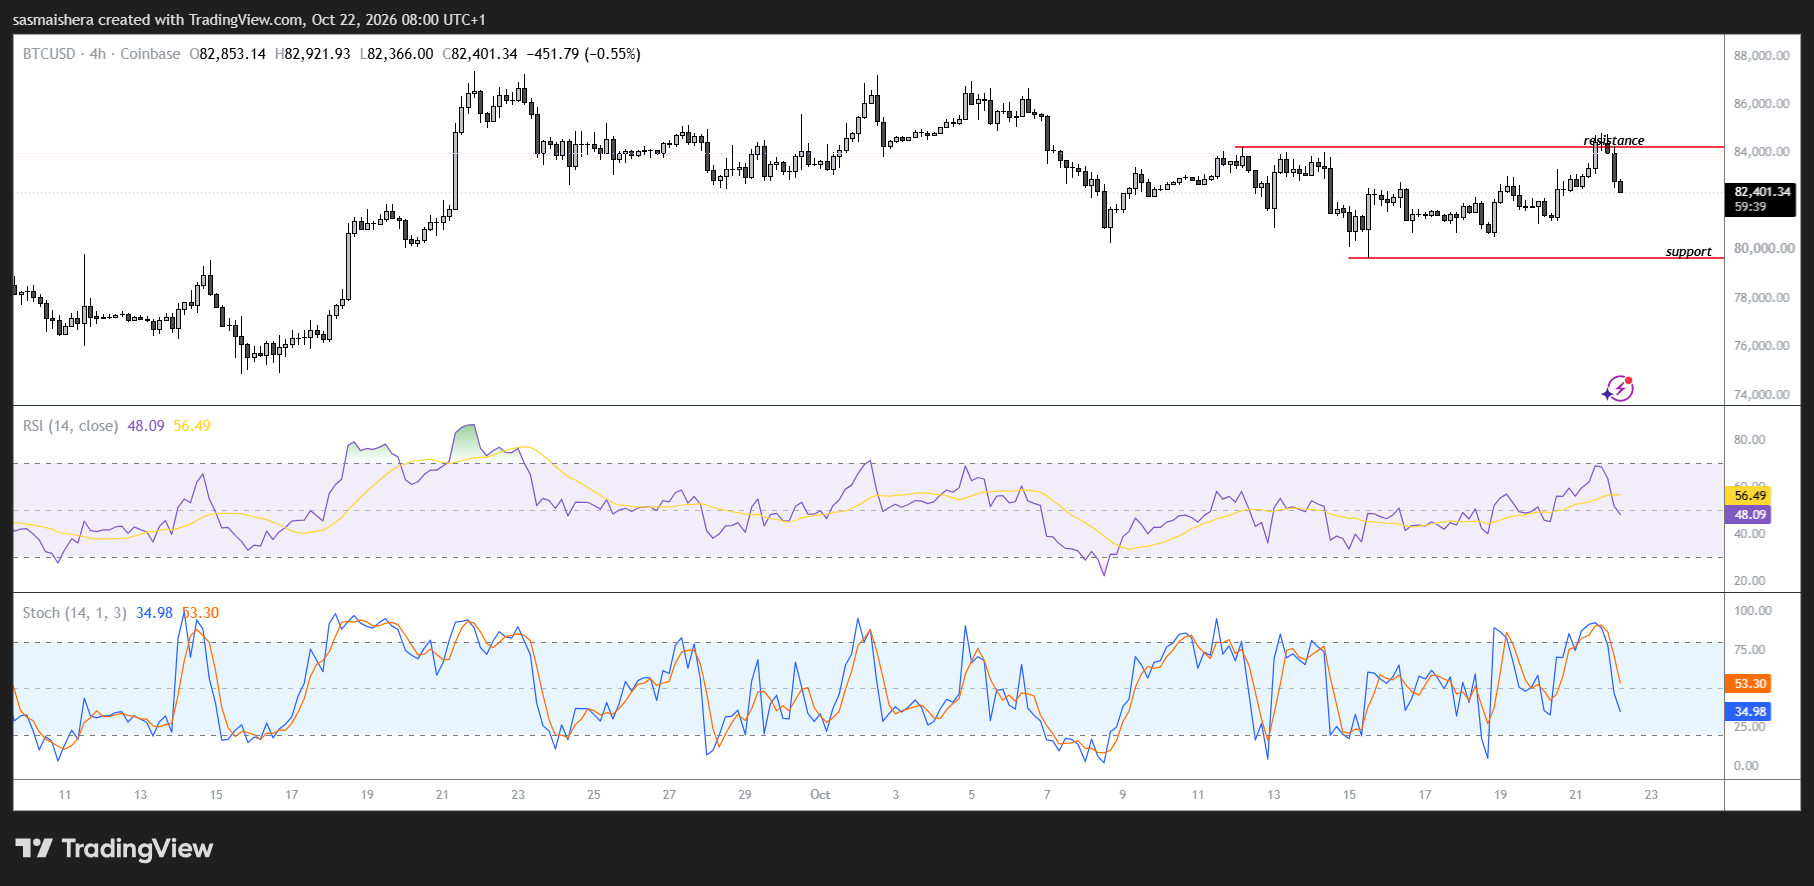Click the 84,000.00 price axis label
Image resolution: width=1814 pixels, height=886 pixels.
(1762, 152)
